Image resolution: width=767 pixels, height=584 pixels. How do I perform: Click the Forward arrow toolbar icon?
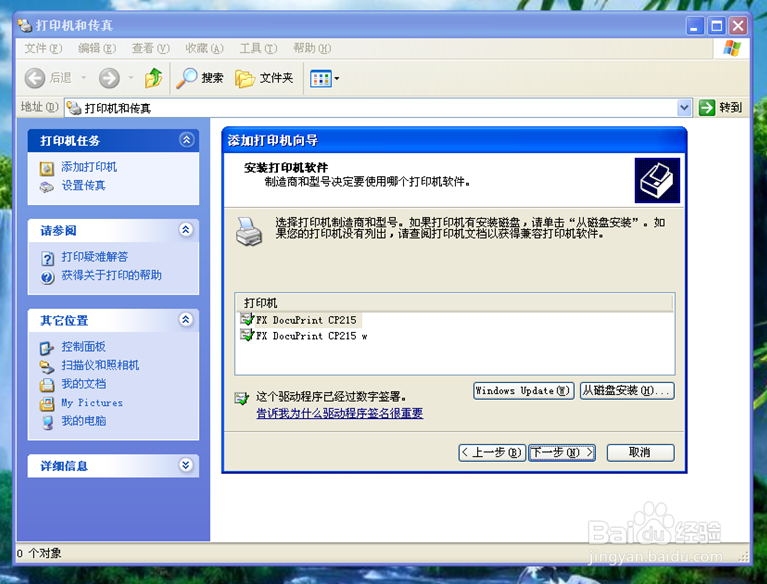click(109, 78)
